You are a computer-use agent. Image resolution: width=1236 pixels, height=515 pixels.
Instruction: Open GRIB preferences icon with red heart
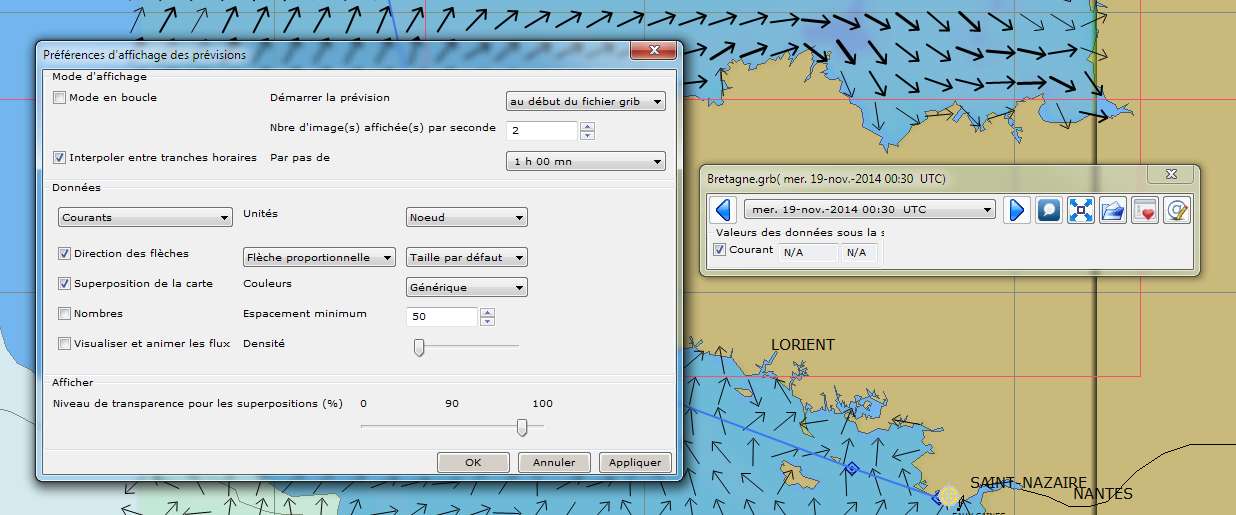(1144, 210)
